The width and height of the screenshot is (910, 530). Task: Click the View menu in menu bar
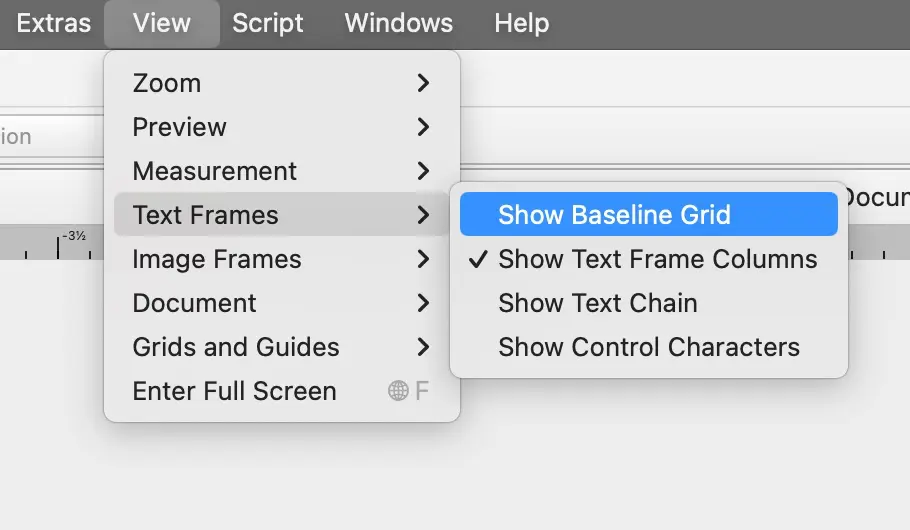click(161, 23)
